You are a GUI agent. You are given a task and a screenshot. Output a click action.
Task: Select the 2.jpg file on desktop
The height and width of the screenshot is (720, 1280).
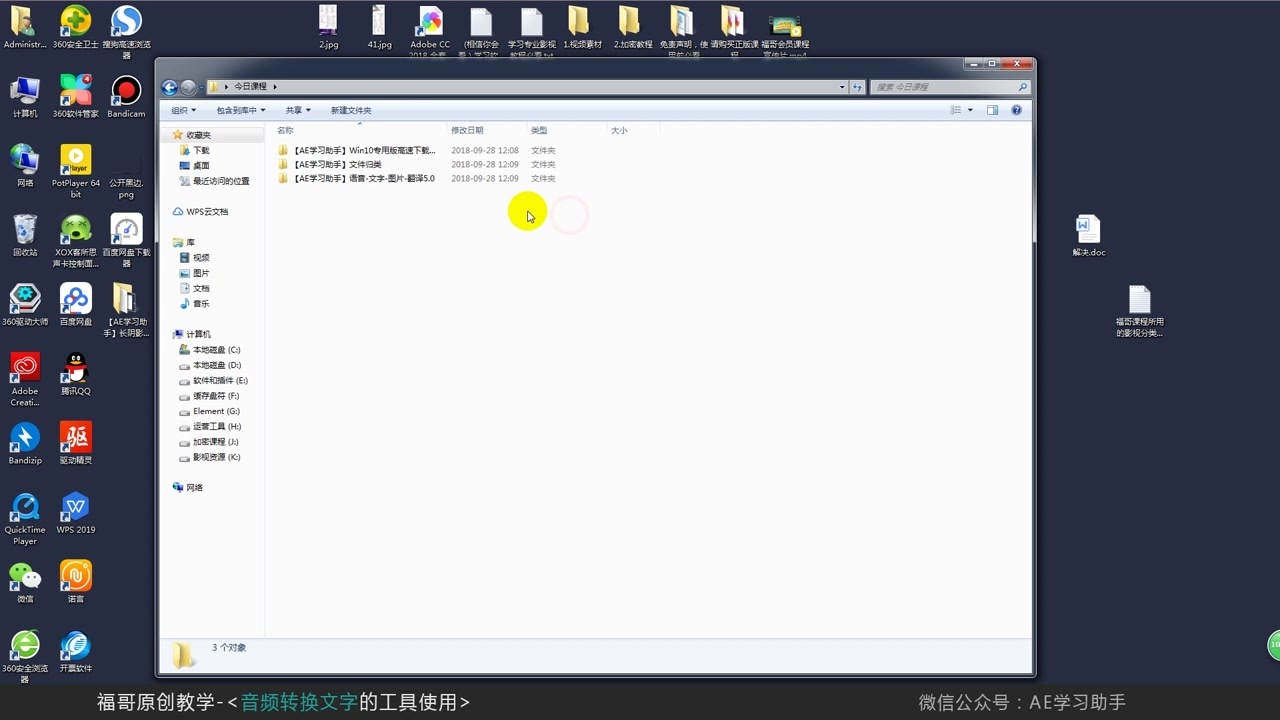pos(328,27)
